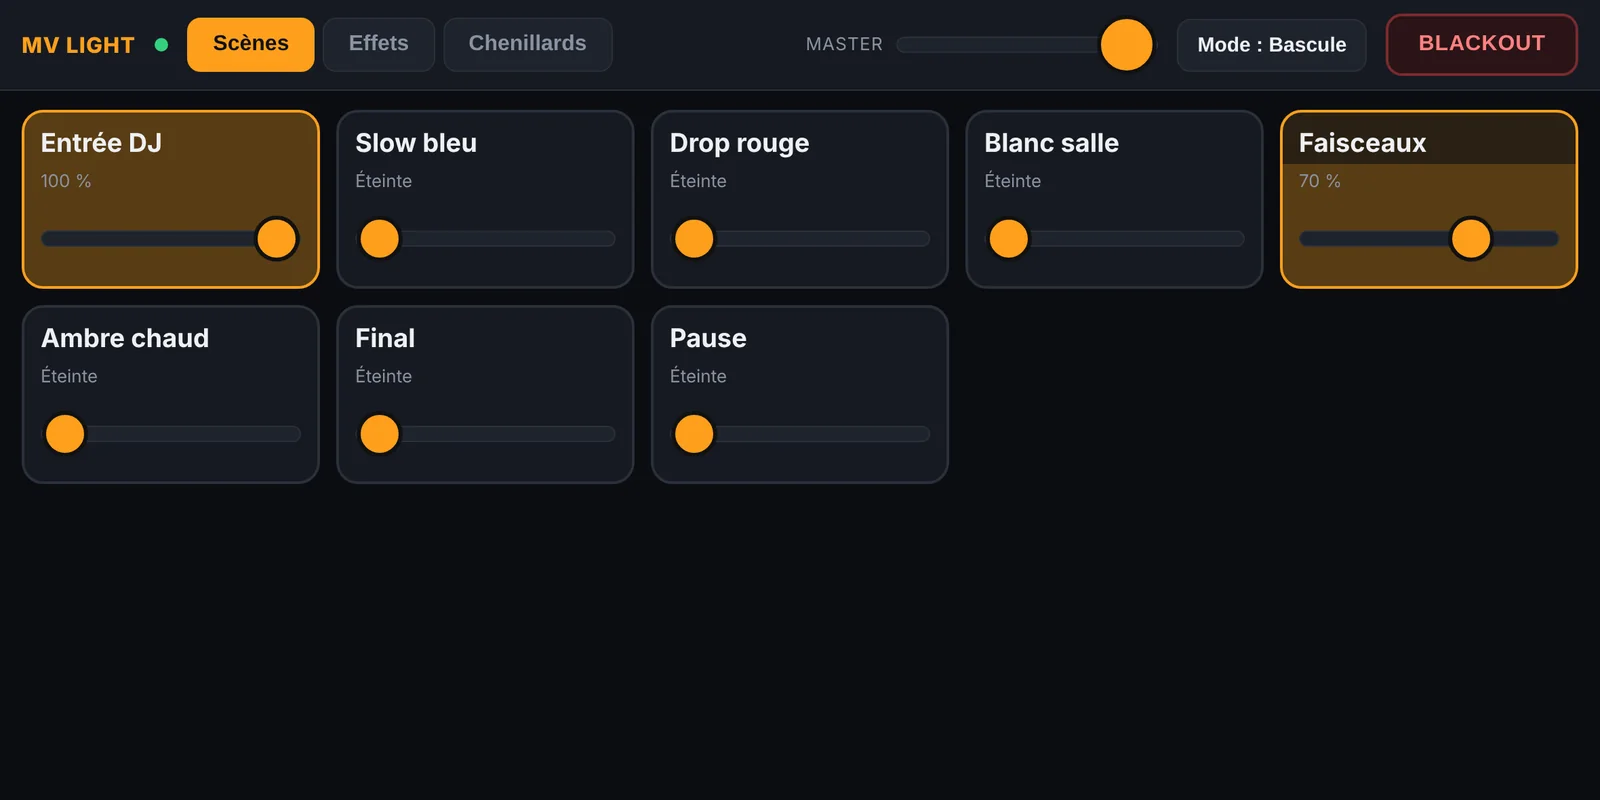Click the Final scene intensity slider
The height and width of the screenshot is (800, 1600).
click(485, 434)
